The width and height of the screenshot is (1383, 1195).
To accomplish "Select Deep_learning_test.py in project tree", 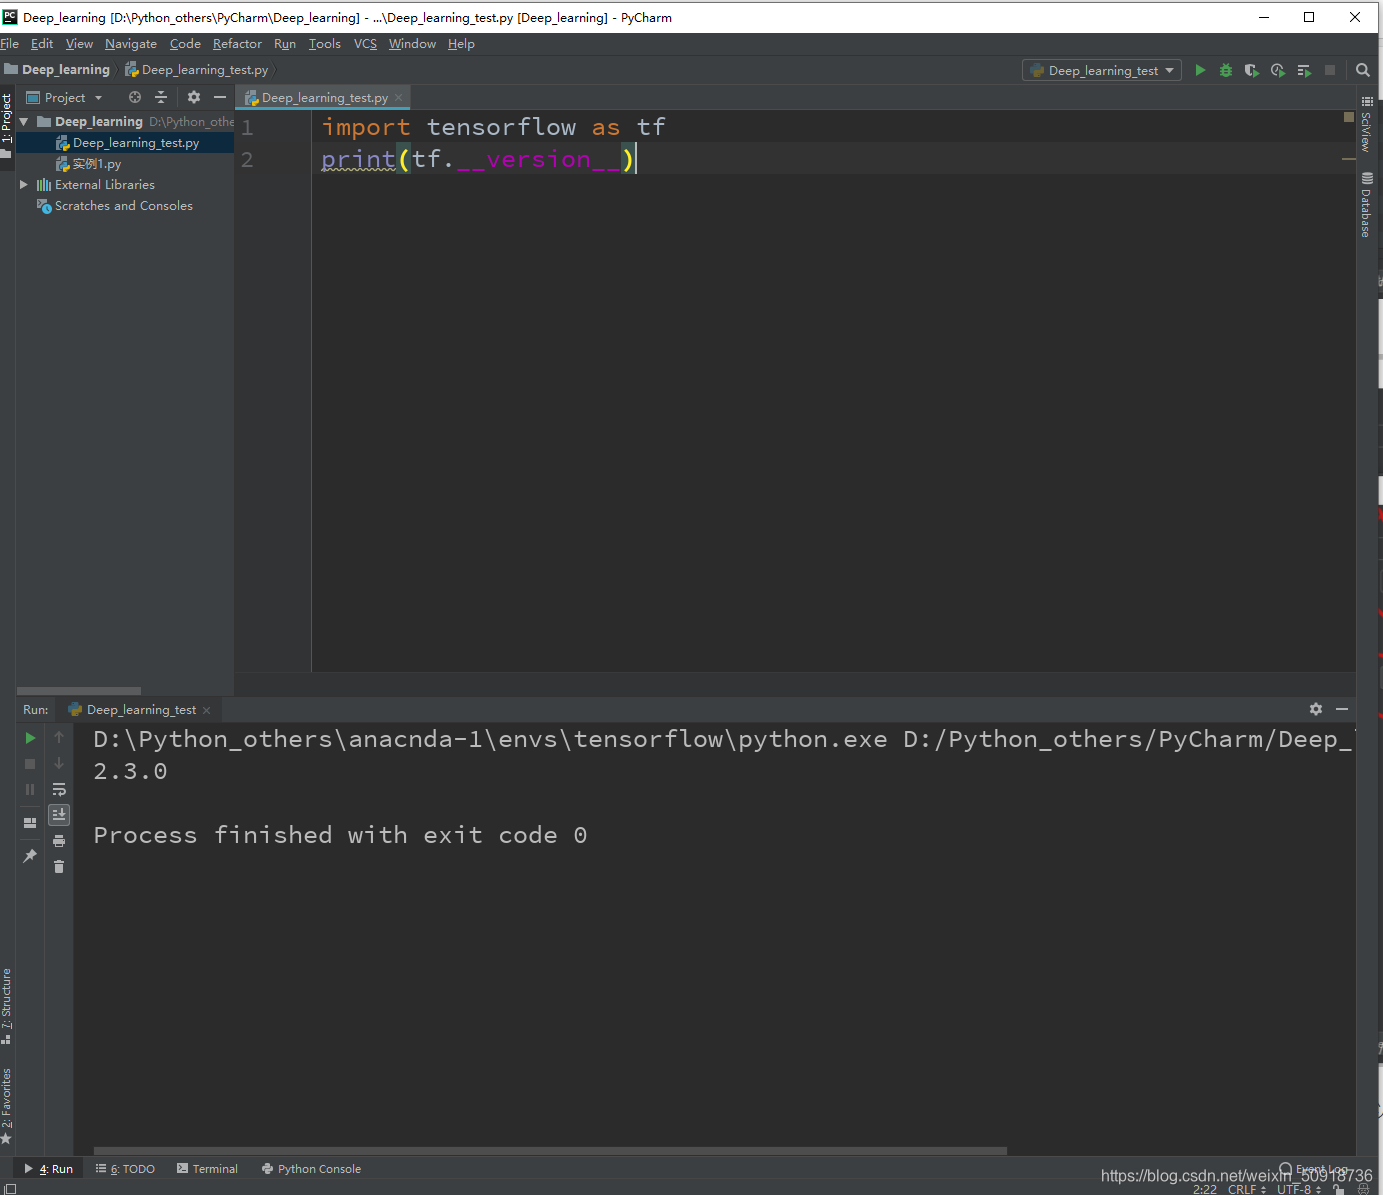I will pos(125,143).
